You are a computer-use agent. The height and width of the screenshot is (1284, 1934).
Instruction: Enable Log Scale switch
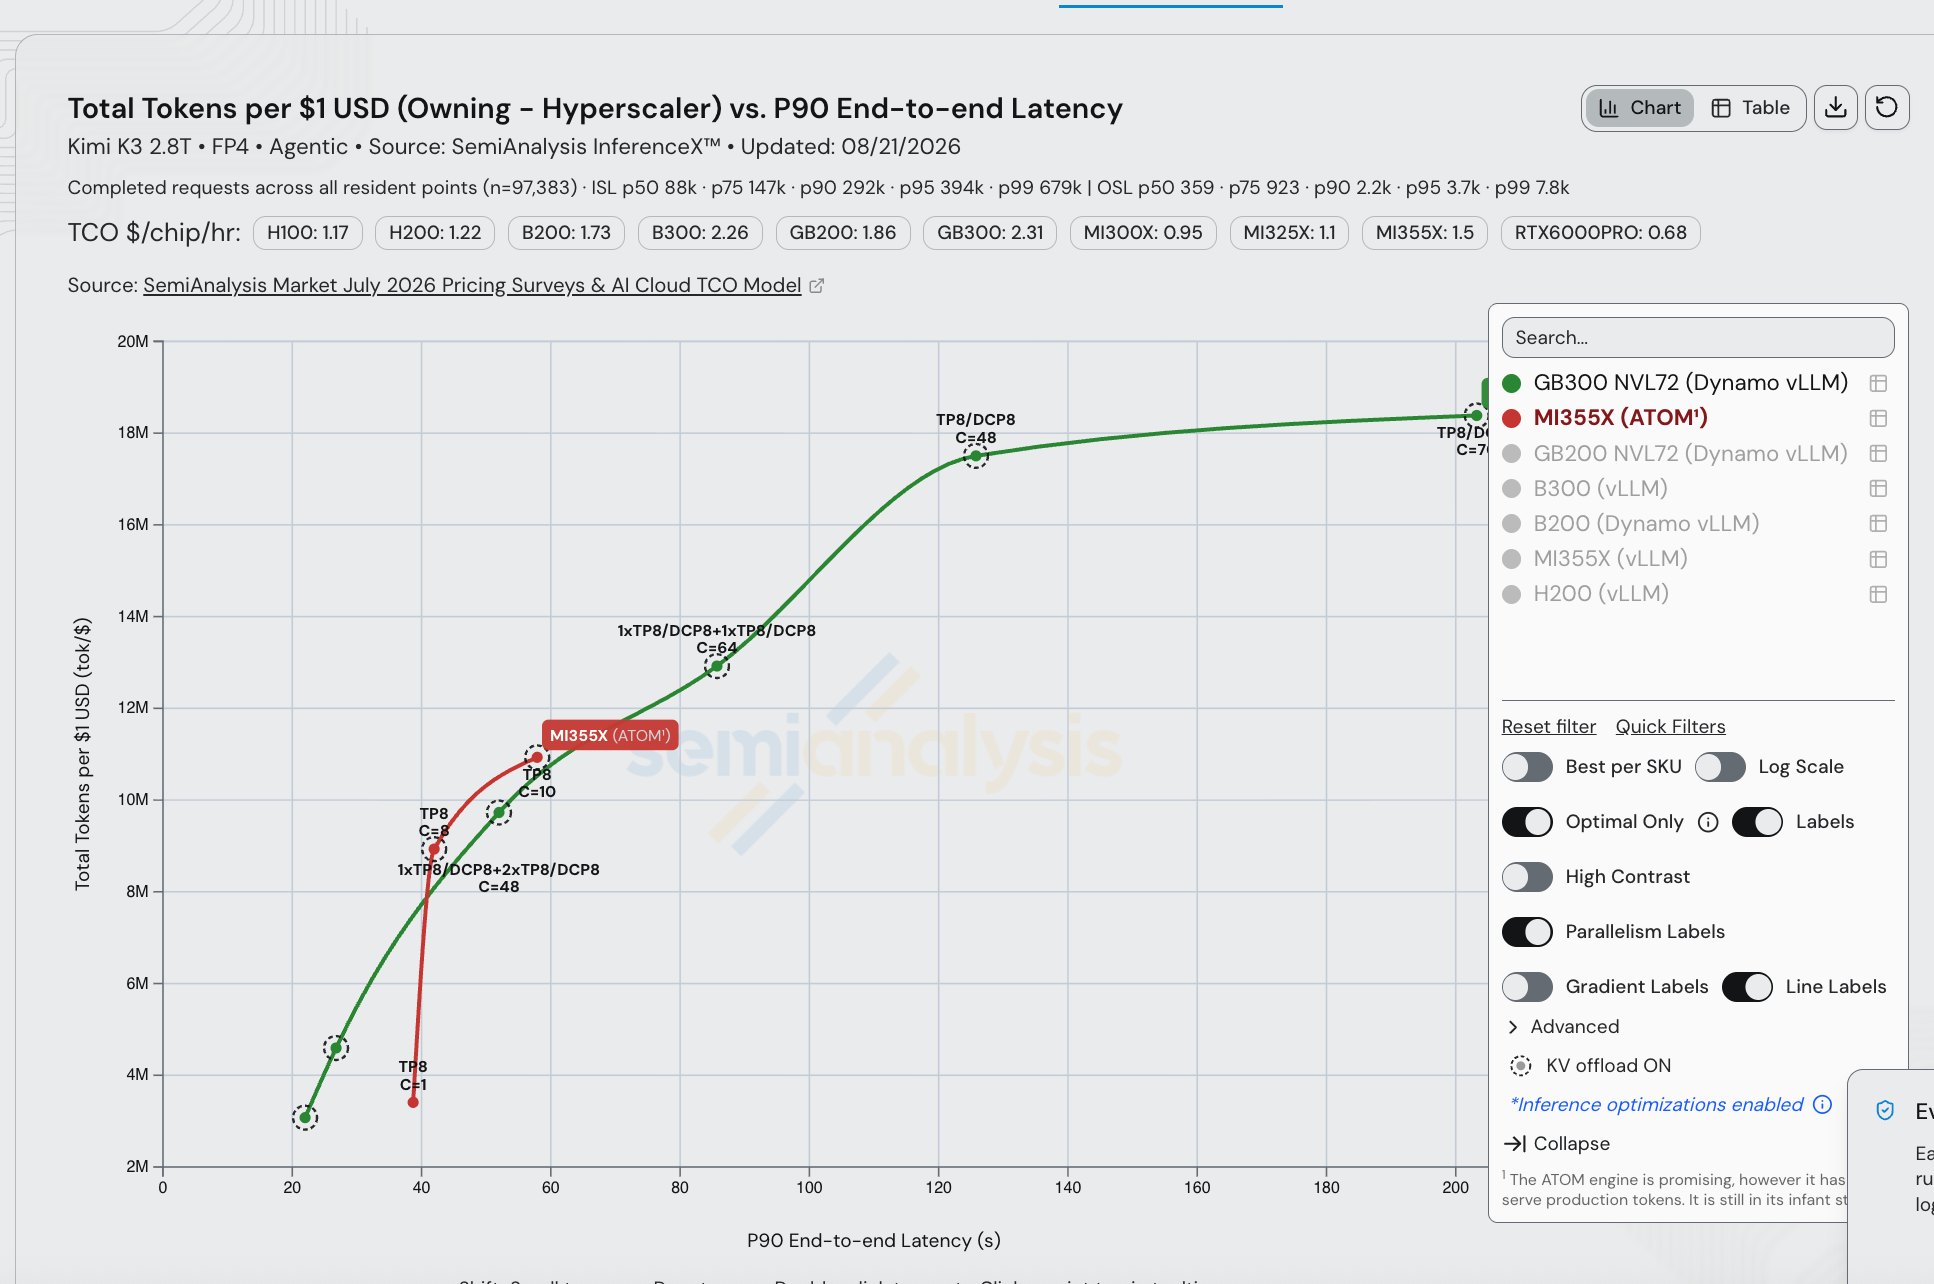(x=1720, y=767)
